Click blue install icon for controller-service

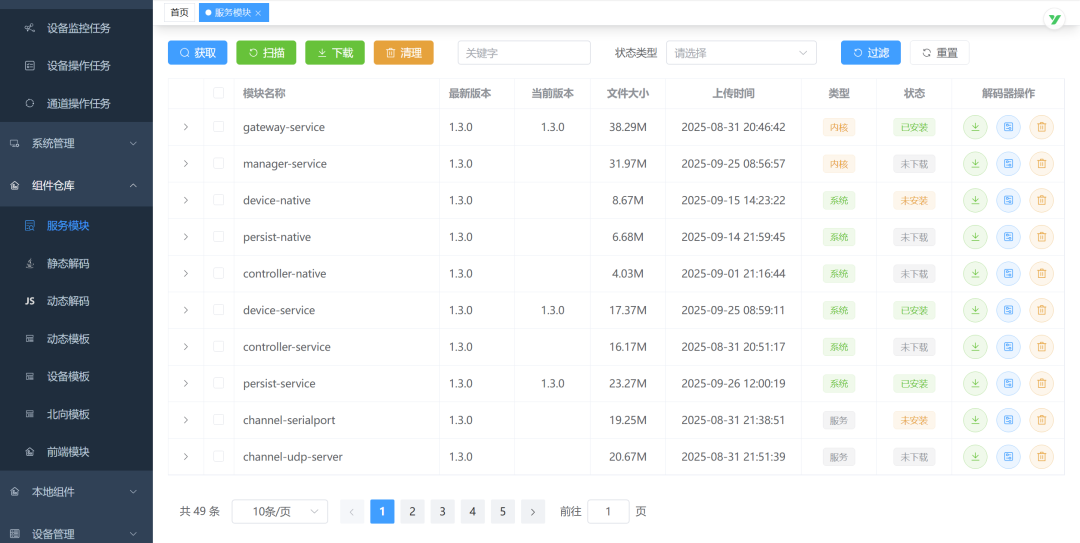coord(1008,347)
